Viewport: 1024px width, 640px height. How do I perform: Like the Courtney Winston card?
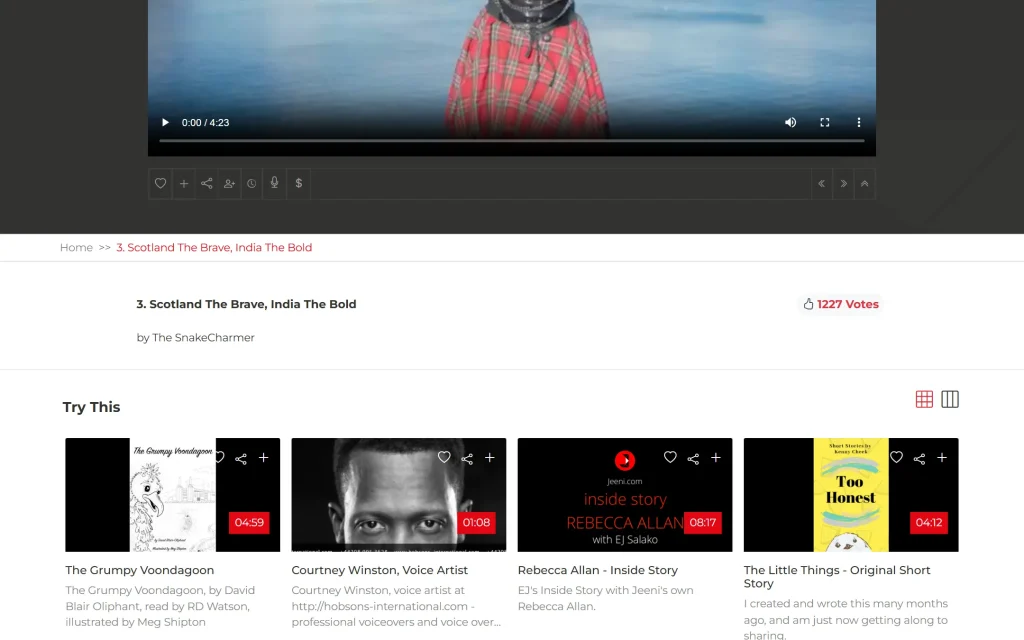[444, 457]
